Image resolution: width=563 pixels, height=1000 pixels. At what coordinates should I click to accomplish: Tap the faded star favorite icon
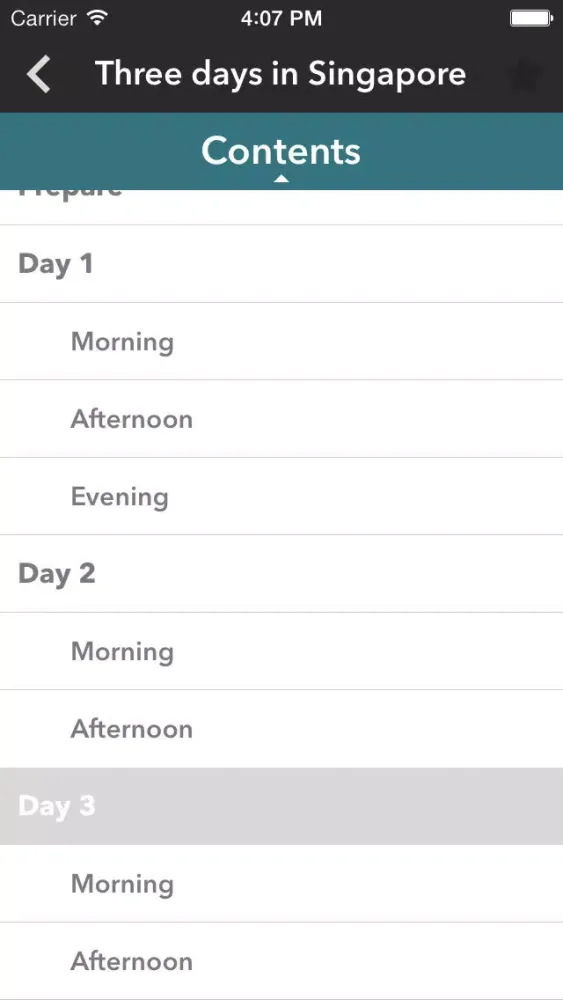click(x=524, y=75)
